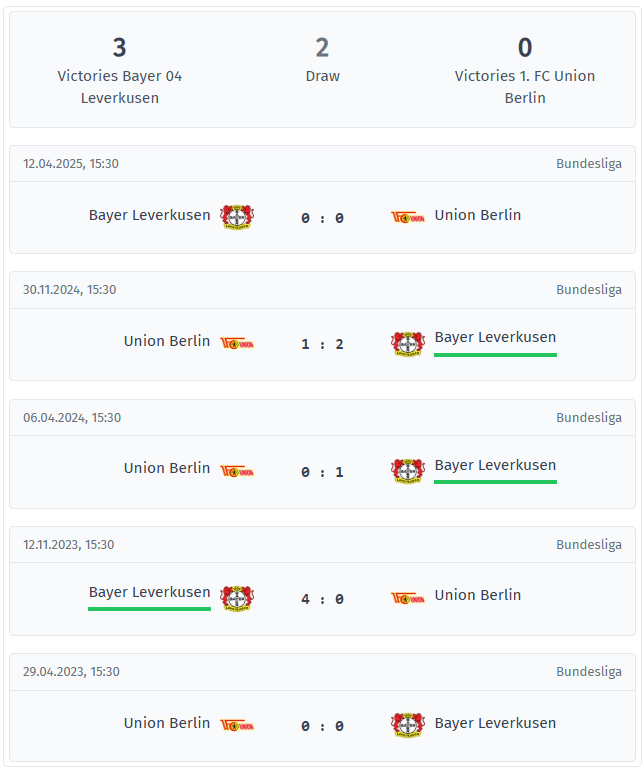Click Bayer Leverkusen crest in 29.04.2023 match
The height and width of the screenshot is (769, 644).
click(x=407, y=725)
